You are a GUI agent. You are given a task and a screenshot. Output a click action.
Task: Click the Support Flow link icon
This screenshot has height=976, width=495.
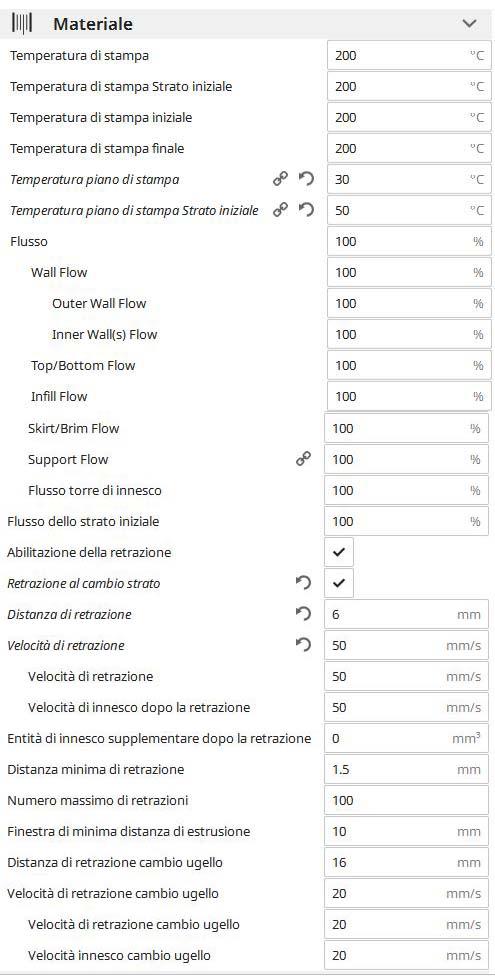pos(303,459)
